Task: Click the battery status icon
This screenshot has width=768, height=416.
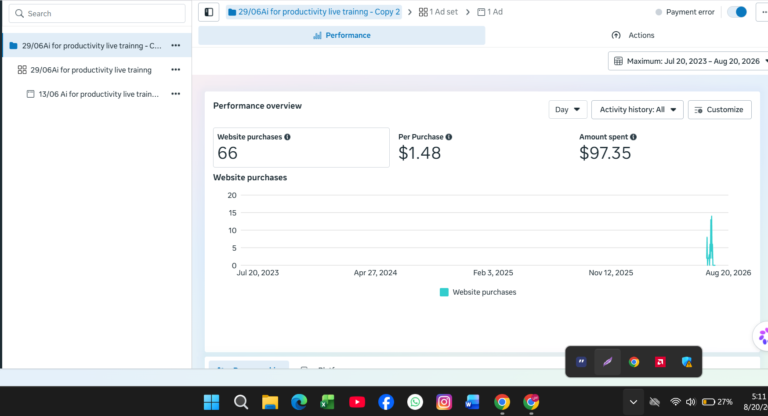Action: (x=708, y=402)
